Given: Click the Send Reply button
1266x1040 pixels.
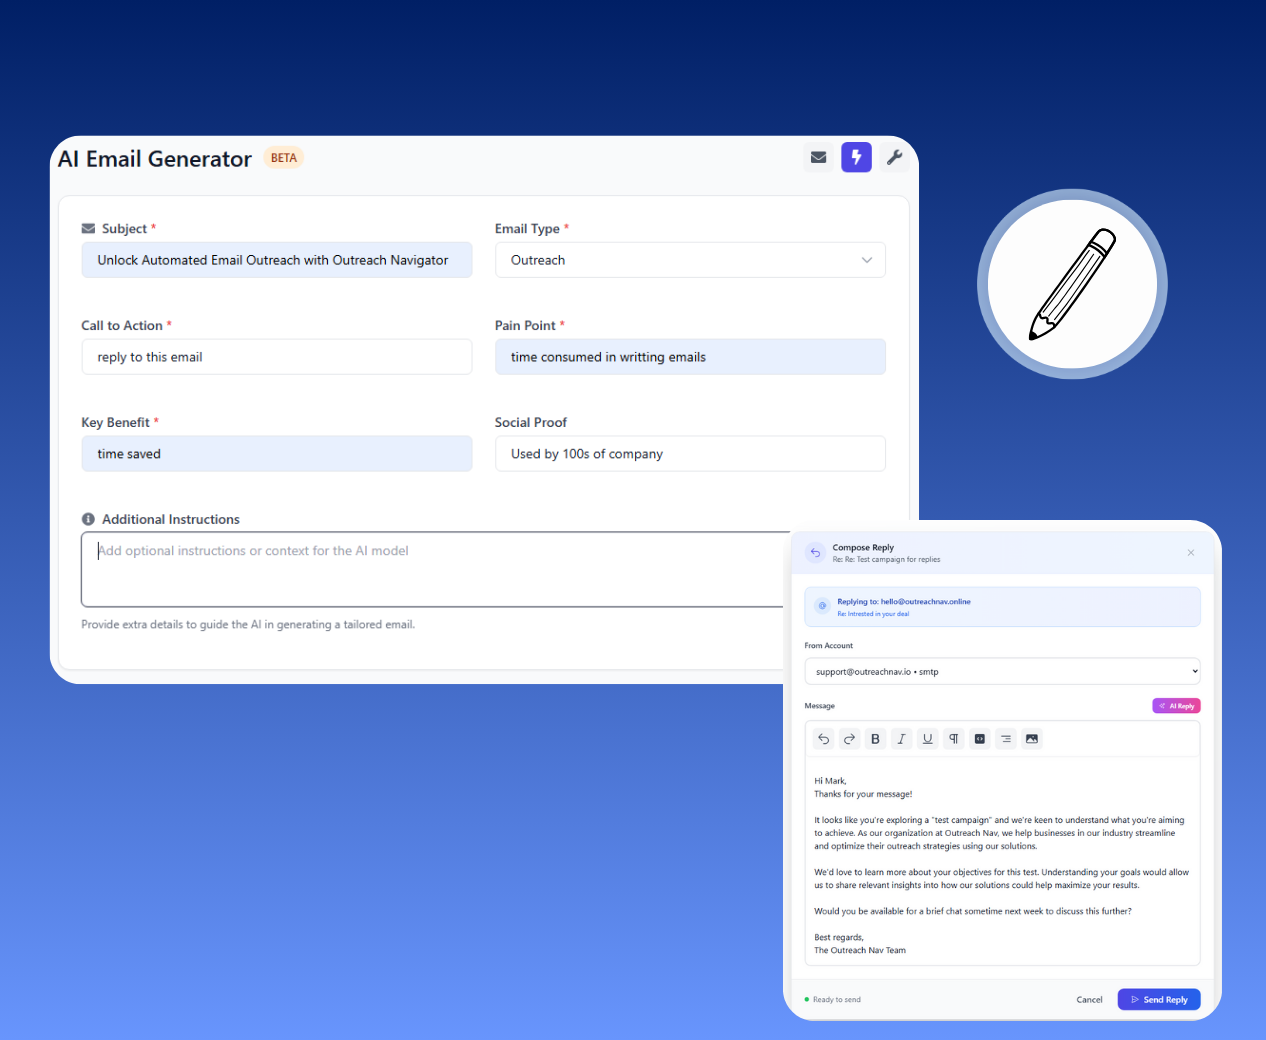Looking at the screenshot, I should 1158,999.
